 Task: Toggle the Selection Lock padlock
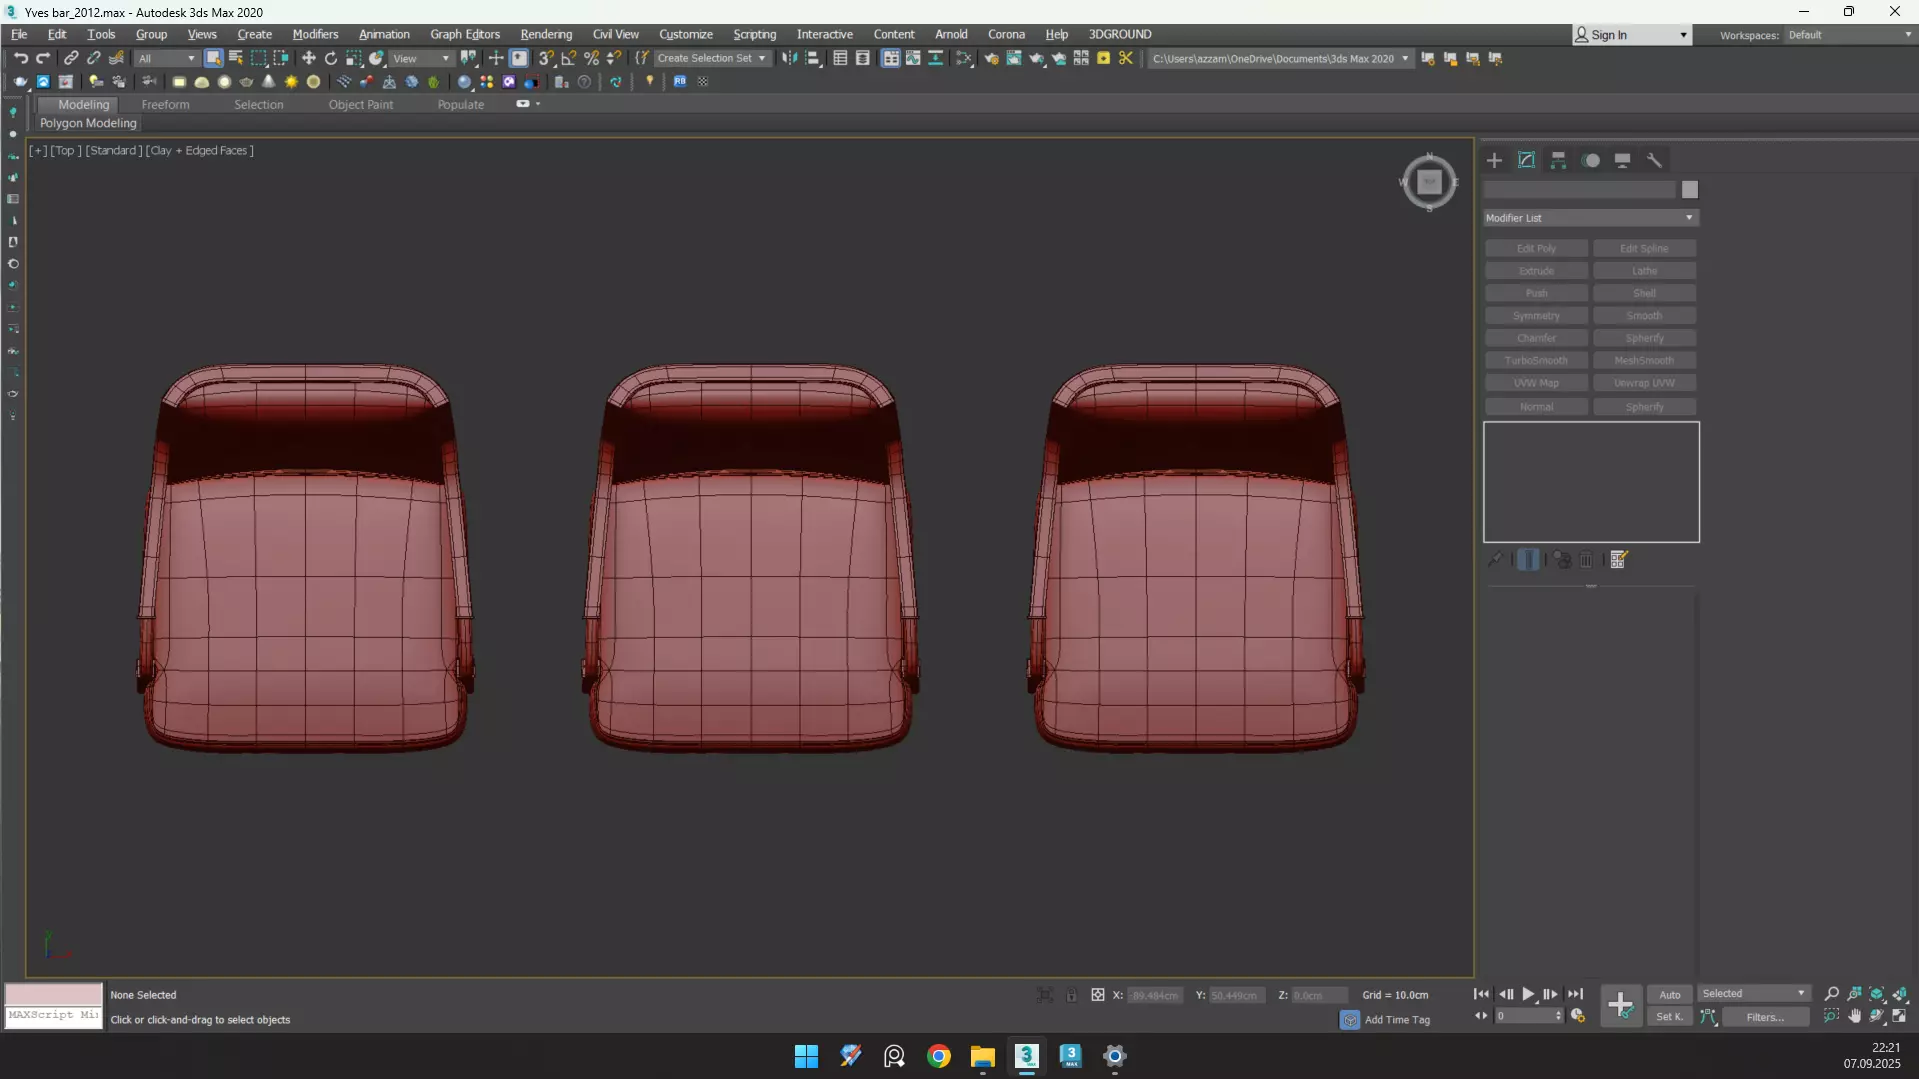coord(1071,995)
